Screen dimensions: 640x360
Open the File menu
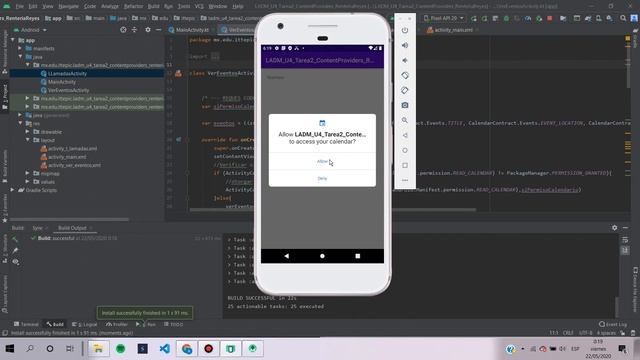tap(20, 7)
